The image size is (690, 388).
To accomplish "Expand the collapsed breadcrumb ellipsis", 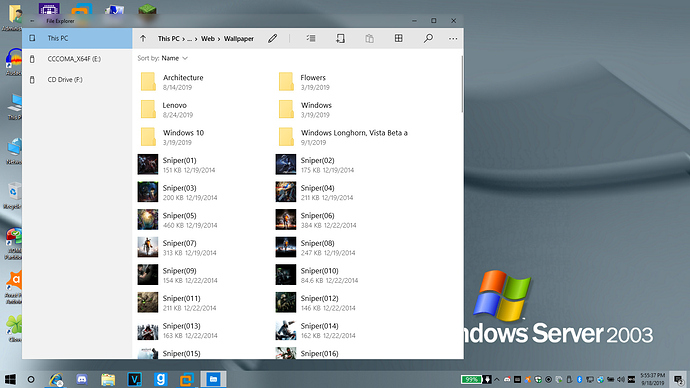I will point(190,39).
